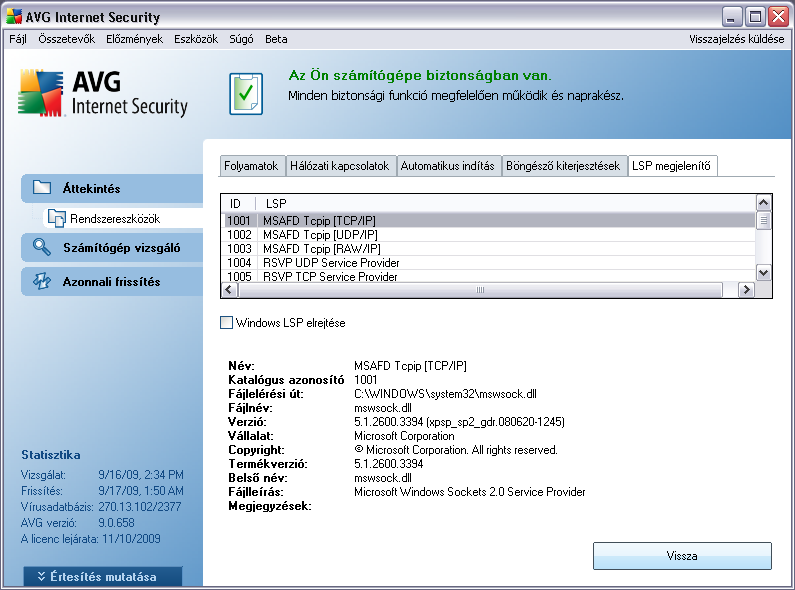Select row 1003 MSAFD Tcpip [RAW/IP]

click(x=489, y=249)
